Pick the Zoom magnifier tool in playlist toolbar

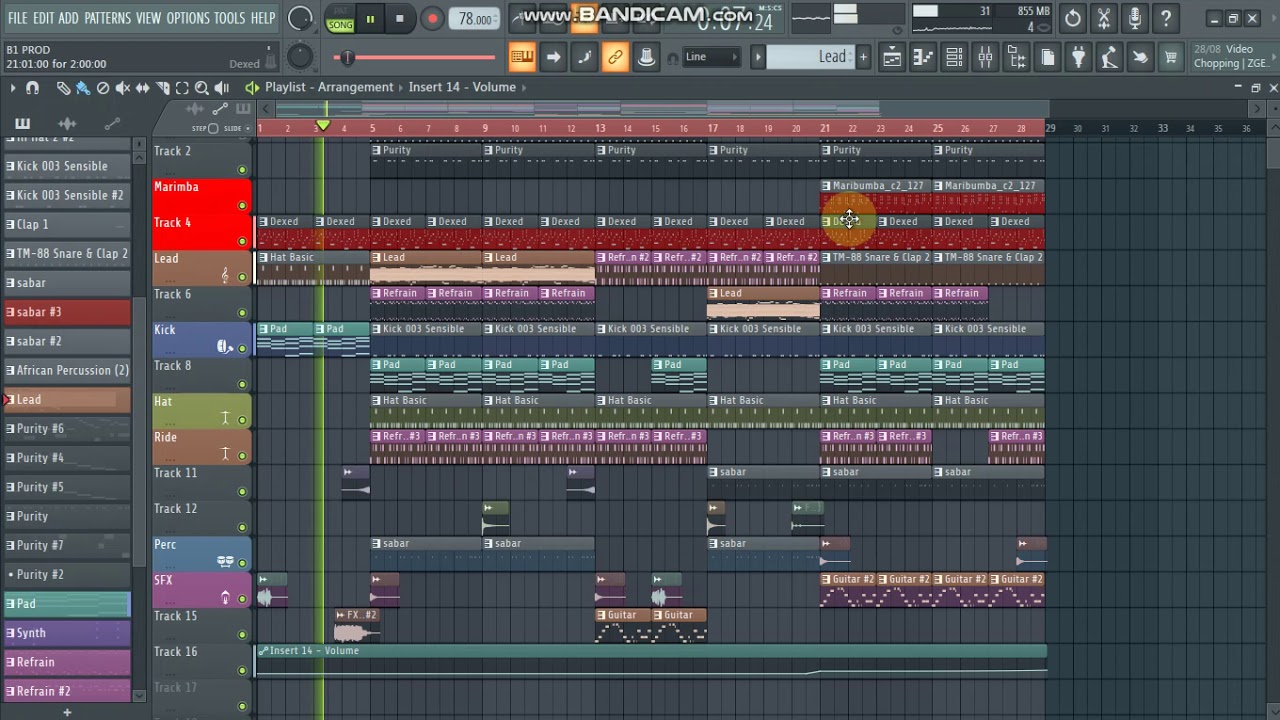coord(202,88)
